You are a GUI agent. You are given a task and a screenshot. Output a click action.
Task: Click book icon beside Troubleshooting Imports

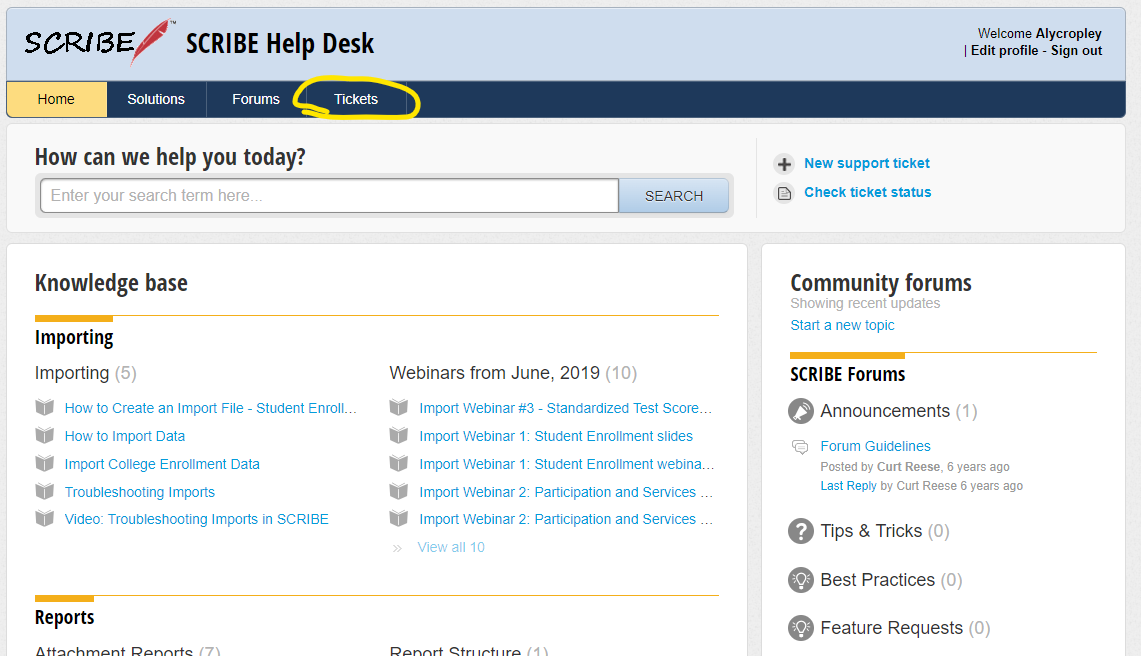pos(45,491)
